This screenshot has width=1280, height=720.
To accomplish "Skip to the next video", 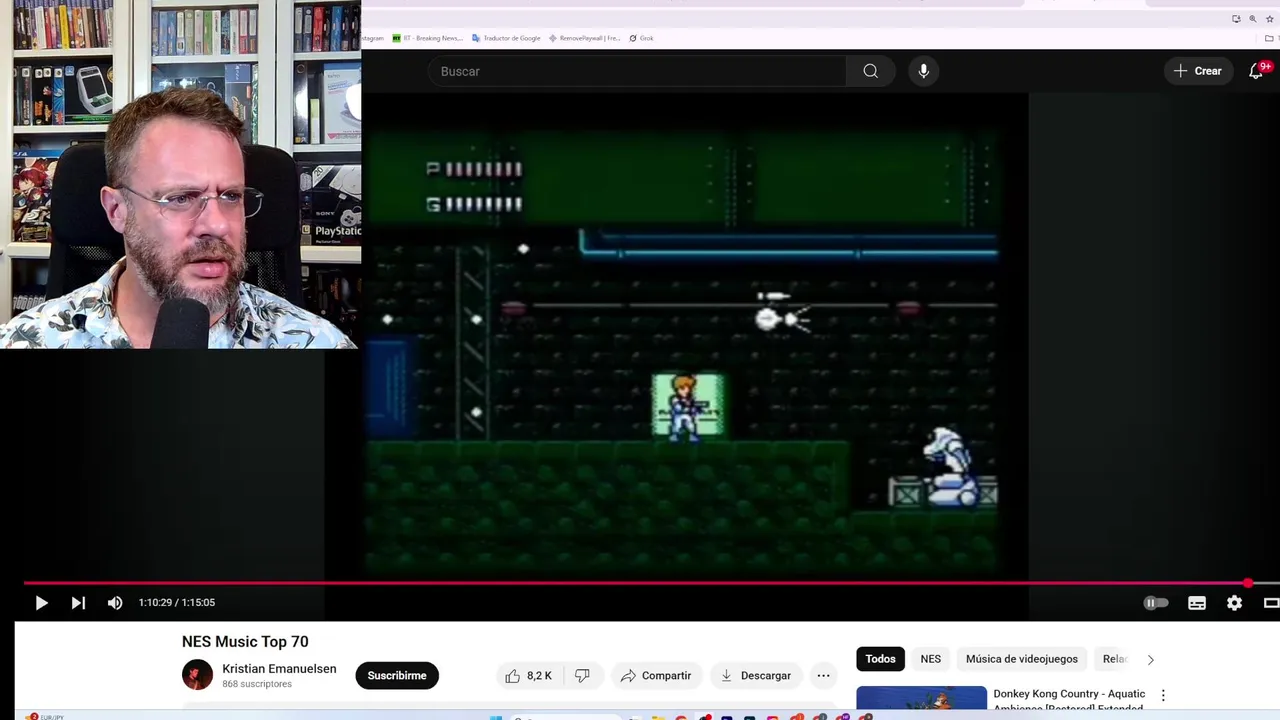I will tap(78, 603).
